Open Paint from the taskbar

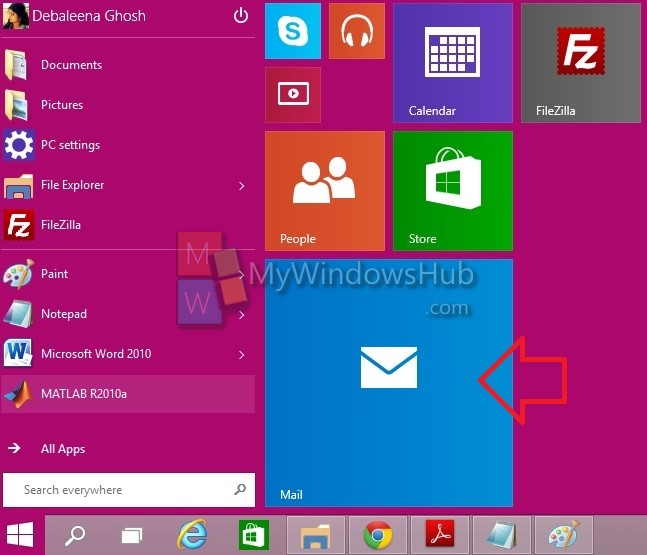(564, 535)
